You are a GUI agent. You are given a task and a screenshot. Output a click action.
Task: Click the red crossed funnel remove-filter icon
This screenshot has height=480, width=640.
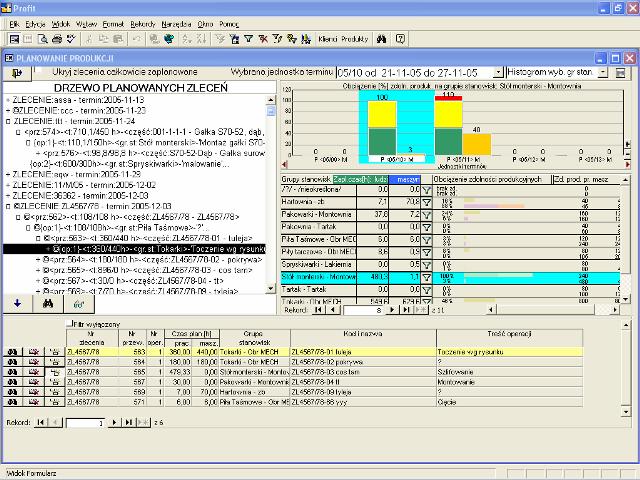263,39
